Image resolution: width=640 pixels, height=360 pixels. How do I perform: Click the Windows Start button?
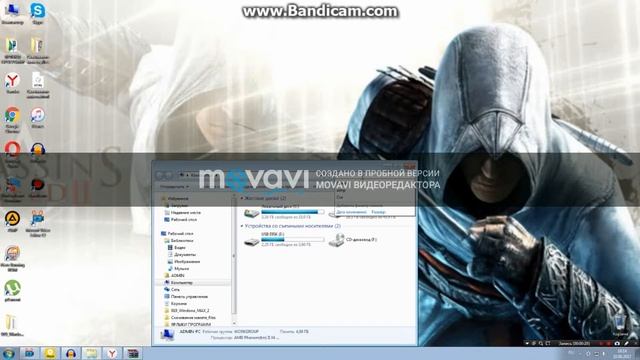pos(8,353)
